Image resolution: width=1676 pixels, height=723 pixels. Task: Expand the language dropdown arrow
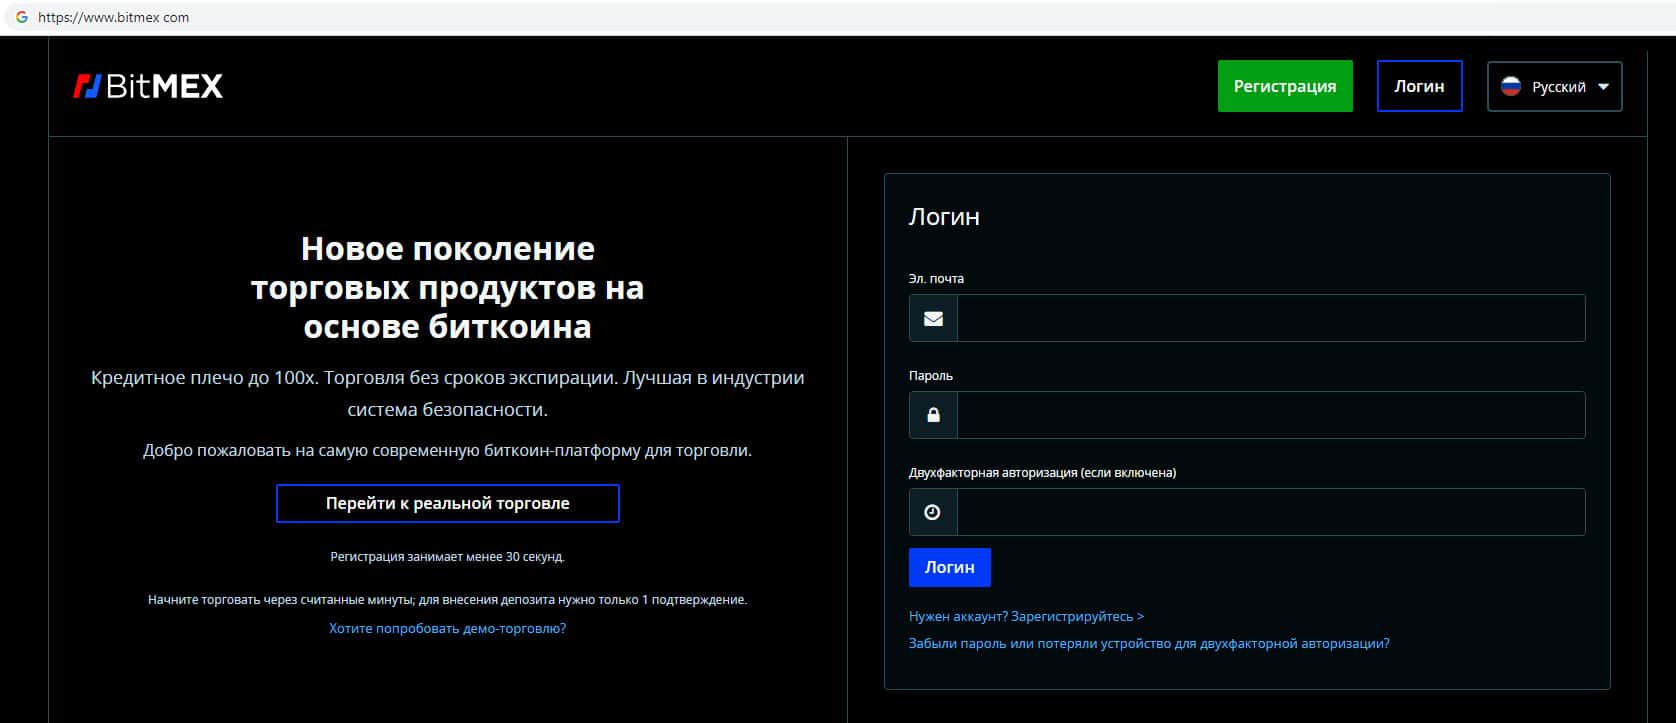pos(1603,87)
